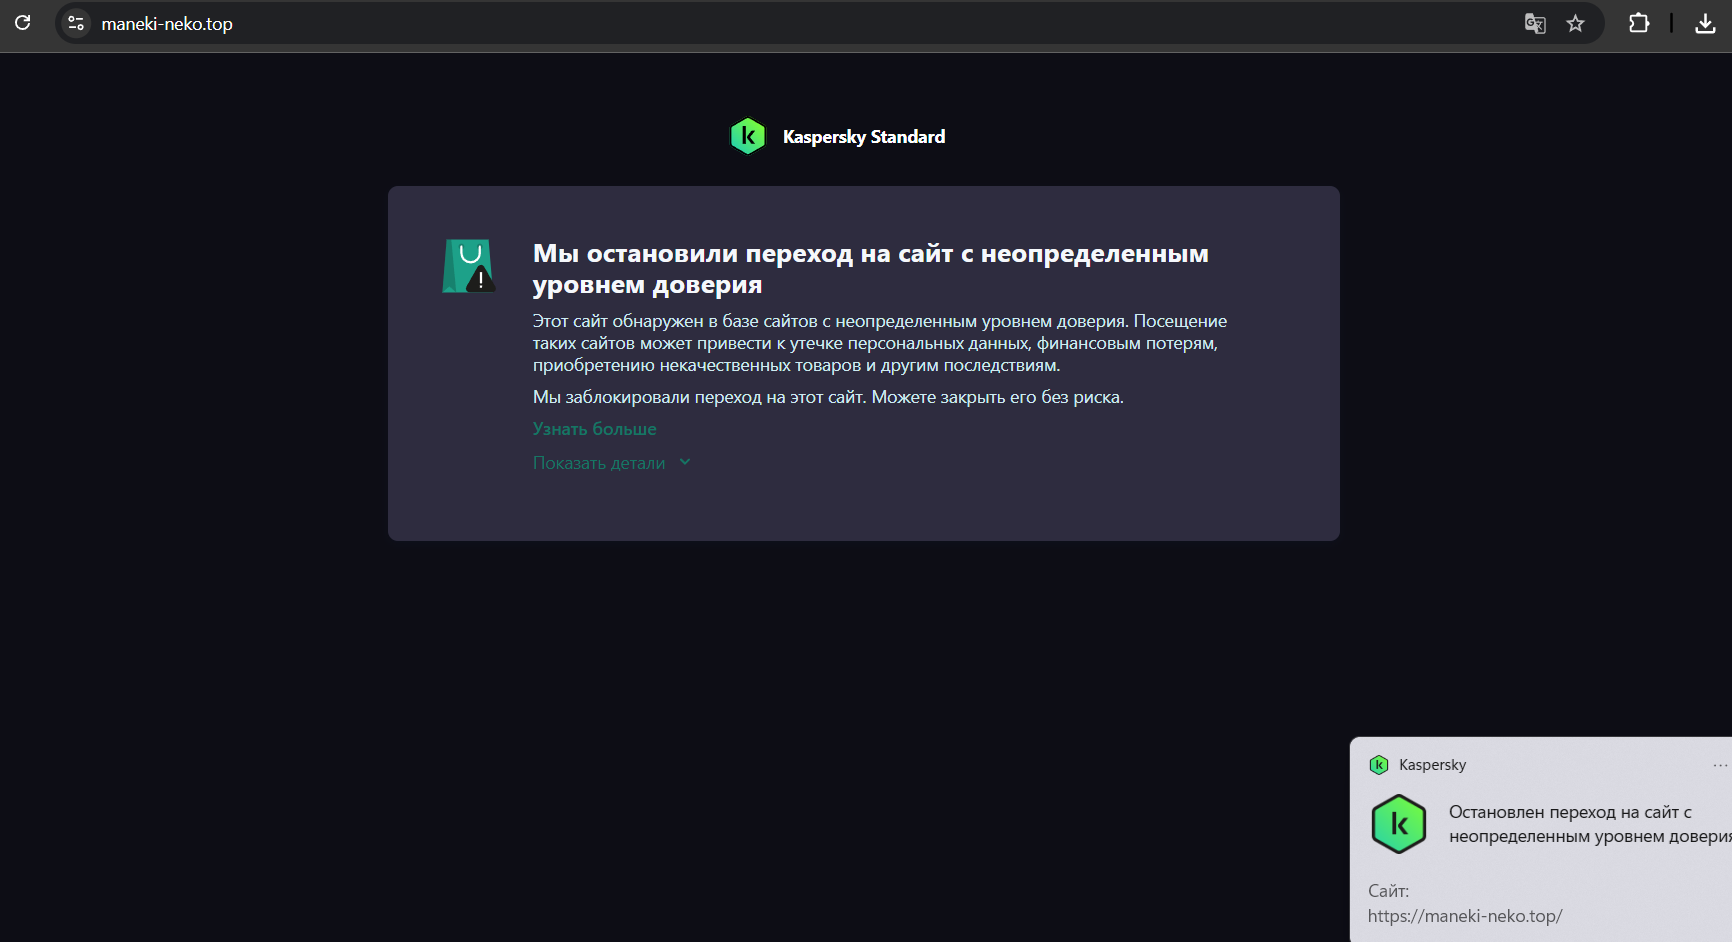
Task: Click the translate page icon
Action: coord(1535,24)
